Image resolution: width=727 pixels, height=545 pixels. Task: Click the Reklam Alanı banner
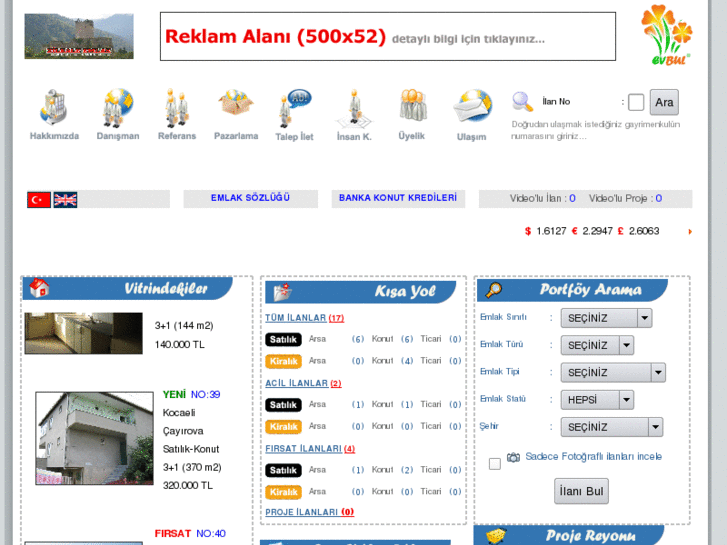point(388,36)
